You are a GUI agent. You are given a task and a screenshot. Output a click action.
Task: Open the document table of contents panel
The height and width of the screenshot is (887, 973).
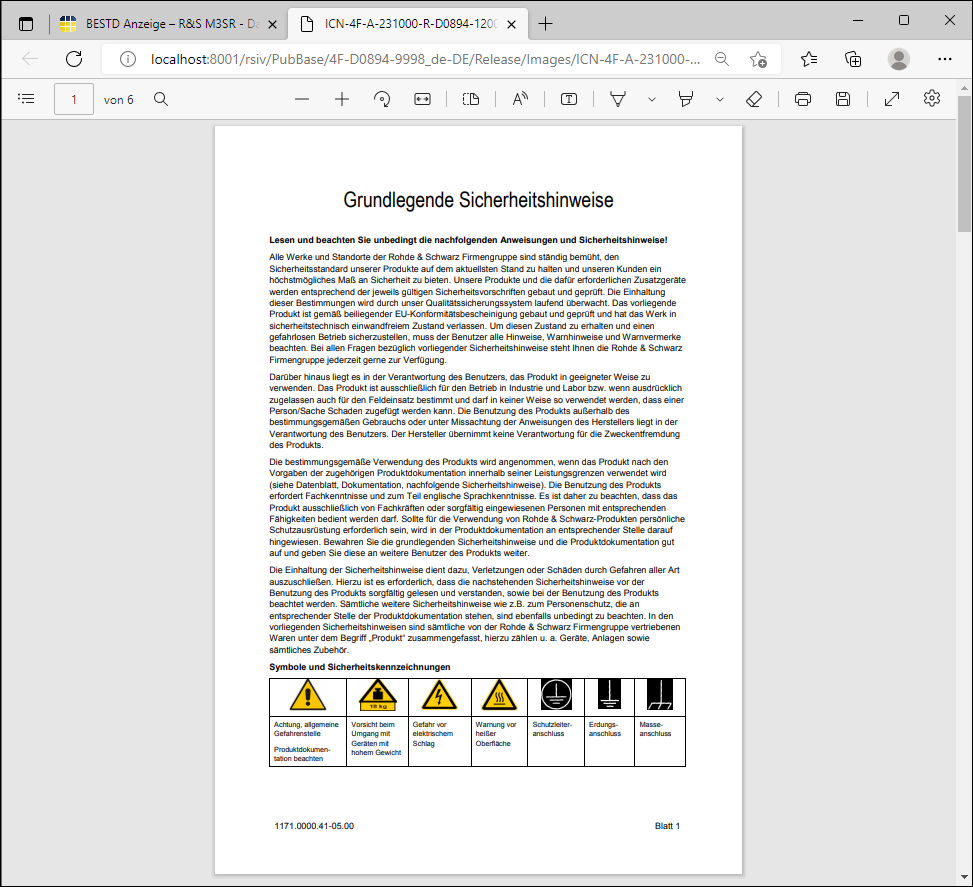click(26, 98)
